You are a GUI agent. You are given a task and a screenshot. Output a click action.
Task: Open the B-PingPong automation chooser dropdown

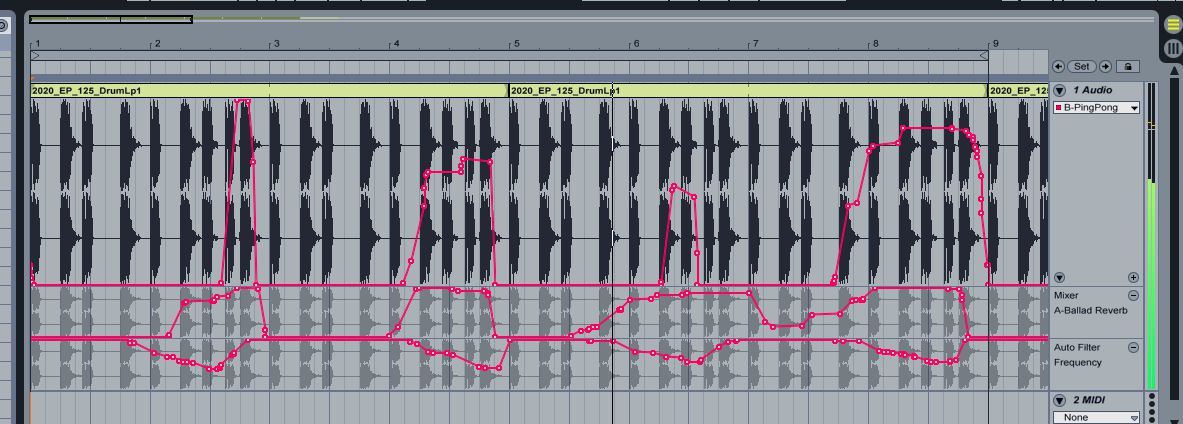coord(1096,108)
